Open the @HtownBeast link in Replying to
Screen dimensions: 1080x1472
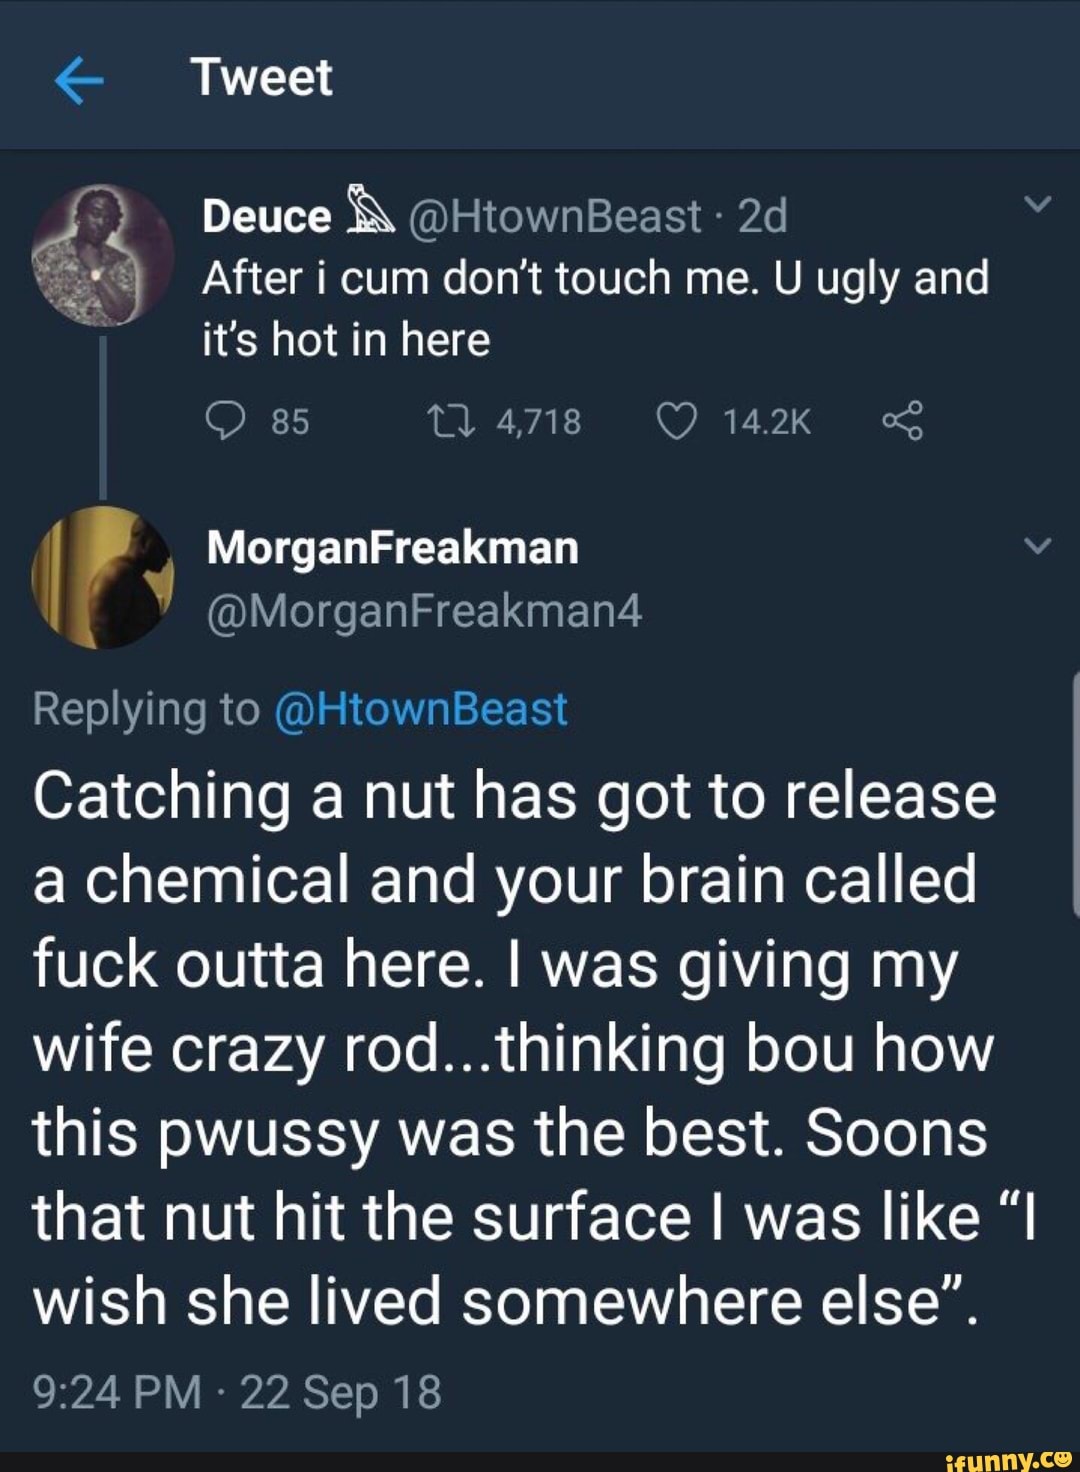pos(420,709)
